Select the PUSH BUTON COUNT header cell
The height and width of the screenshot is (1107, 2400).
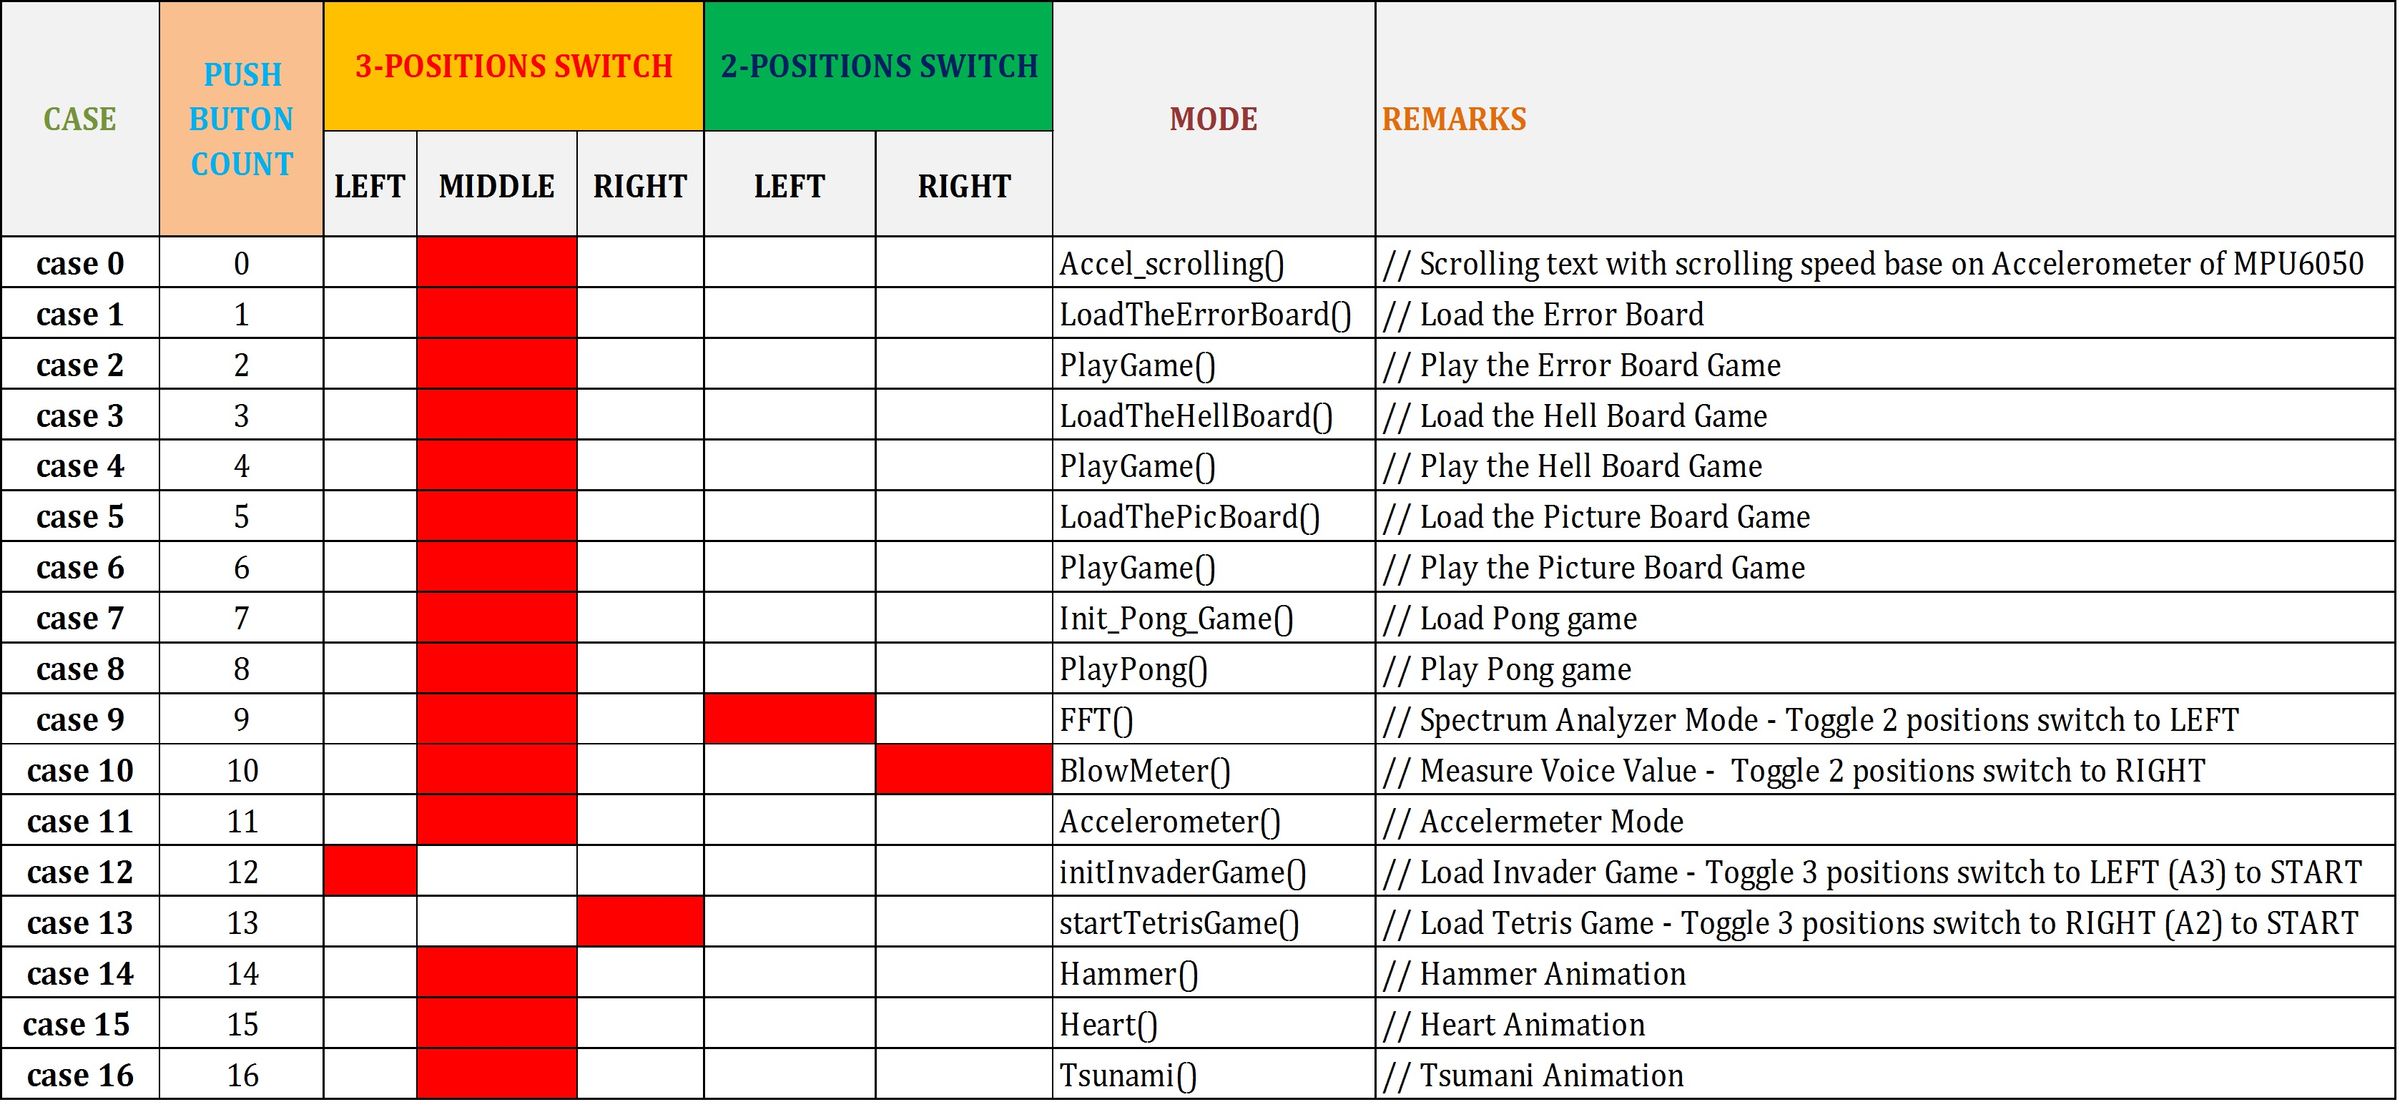(241, 119)
